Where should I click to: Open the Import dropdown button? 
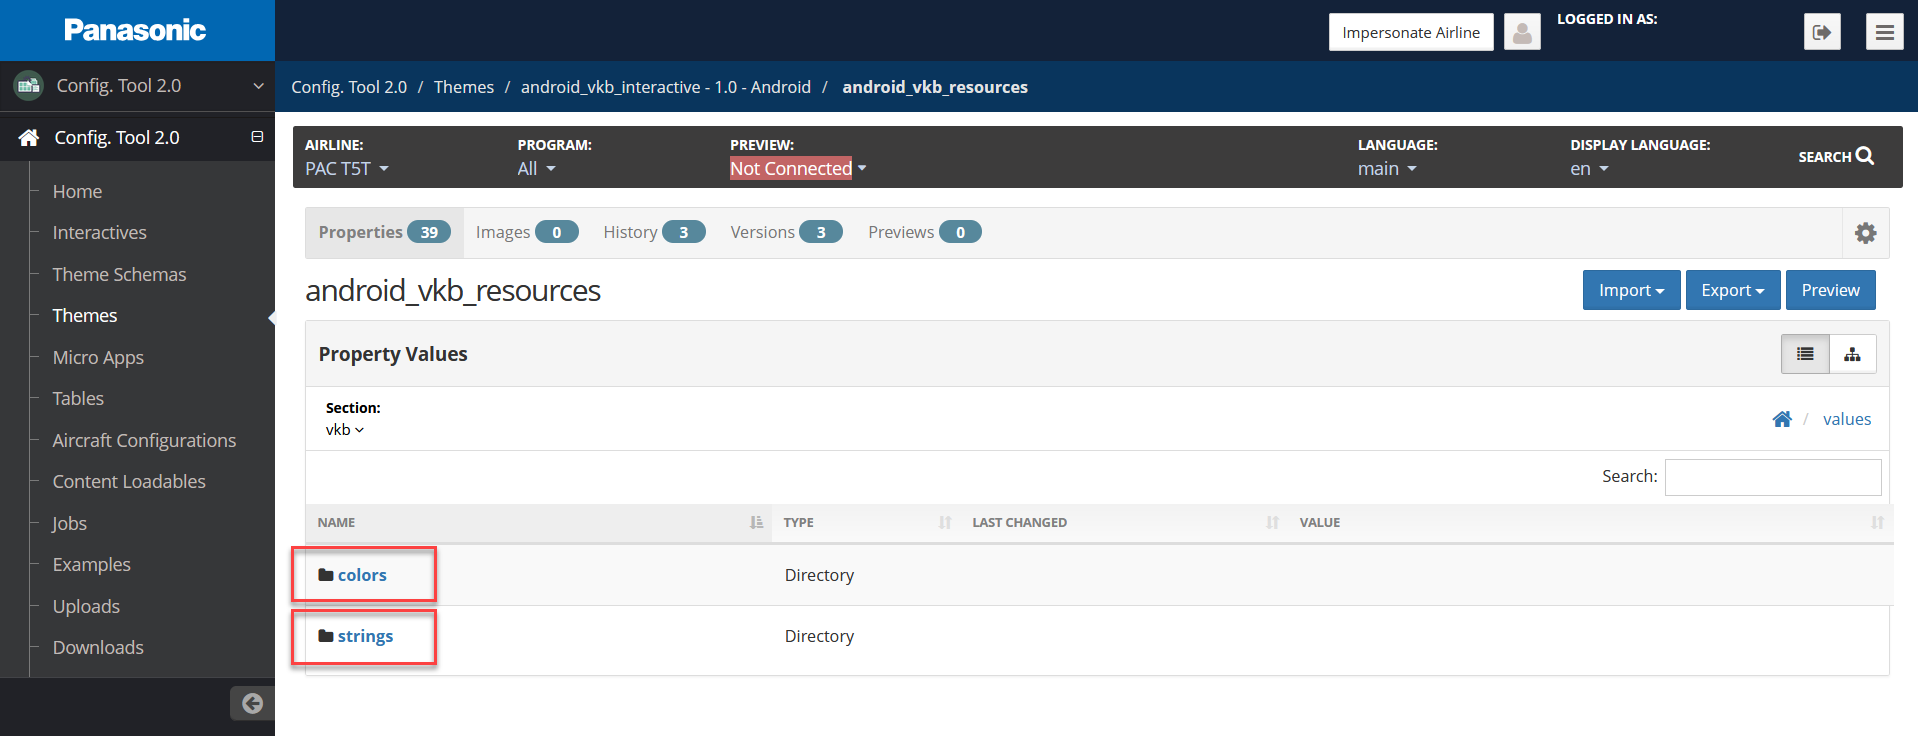[1631, 290]
